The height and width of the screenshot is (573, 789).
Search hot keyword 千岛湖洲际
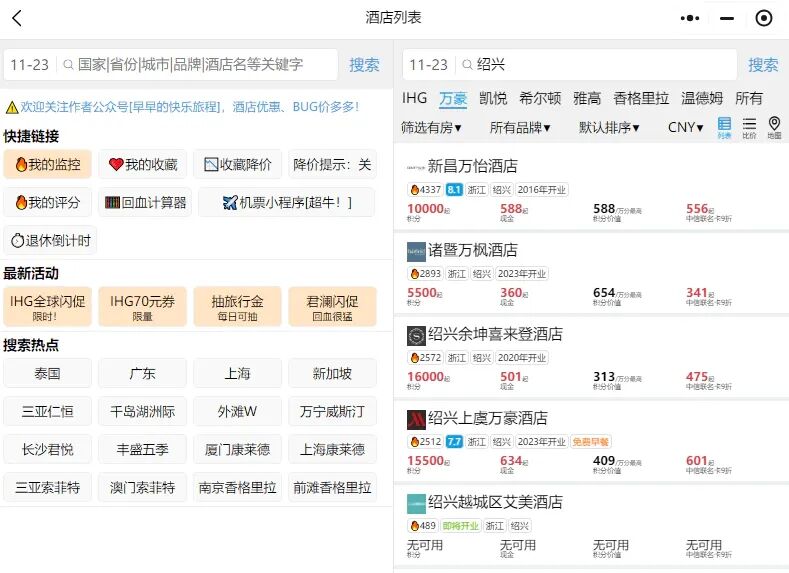point(143,412)
